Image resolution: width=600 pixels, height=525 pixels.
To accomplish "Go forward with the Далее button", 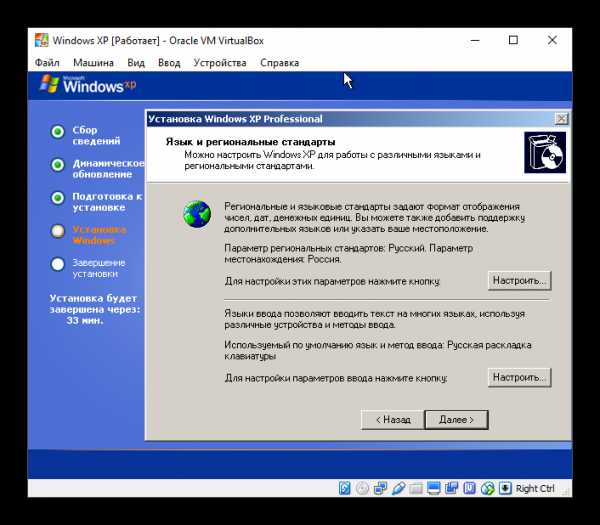I will coord(456,419).
